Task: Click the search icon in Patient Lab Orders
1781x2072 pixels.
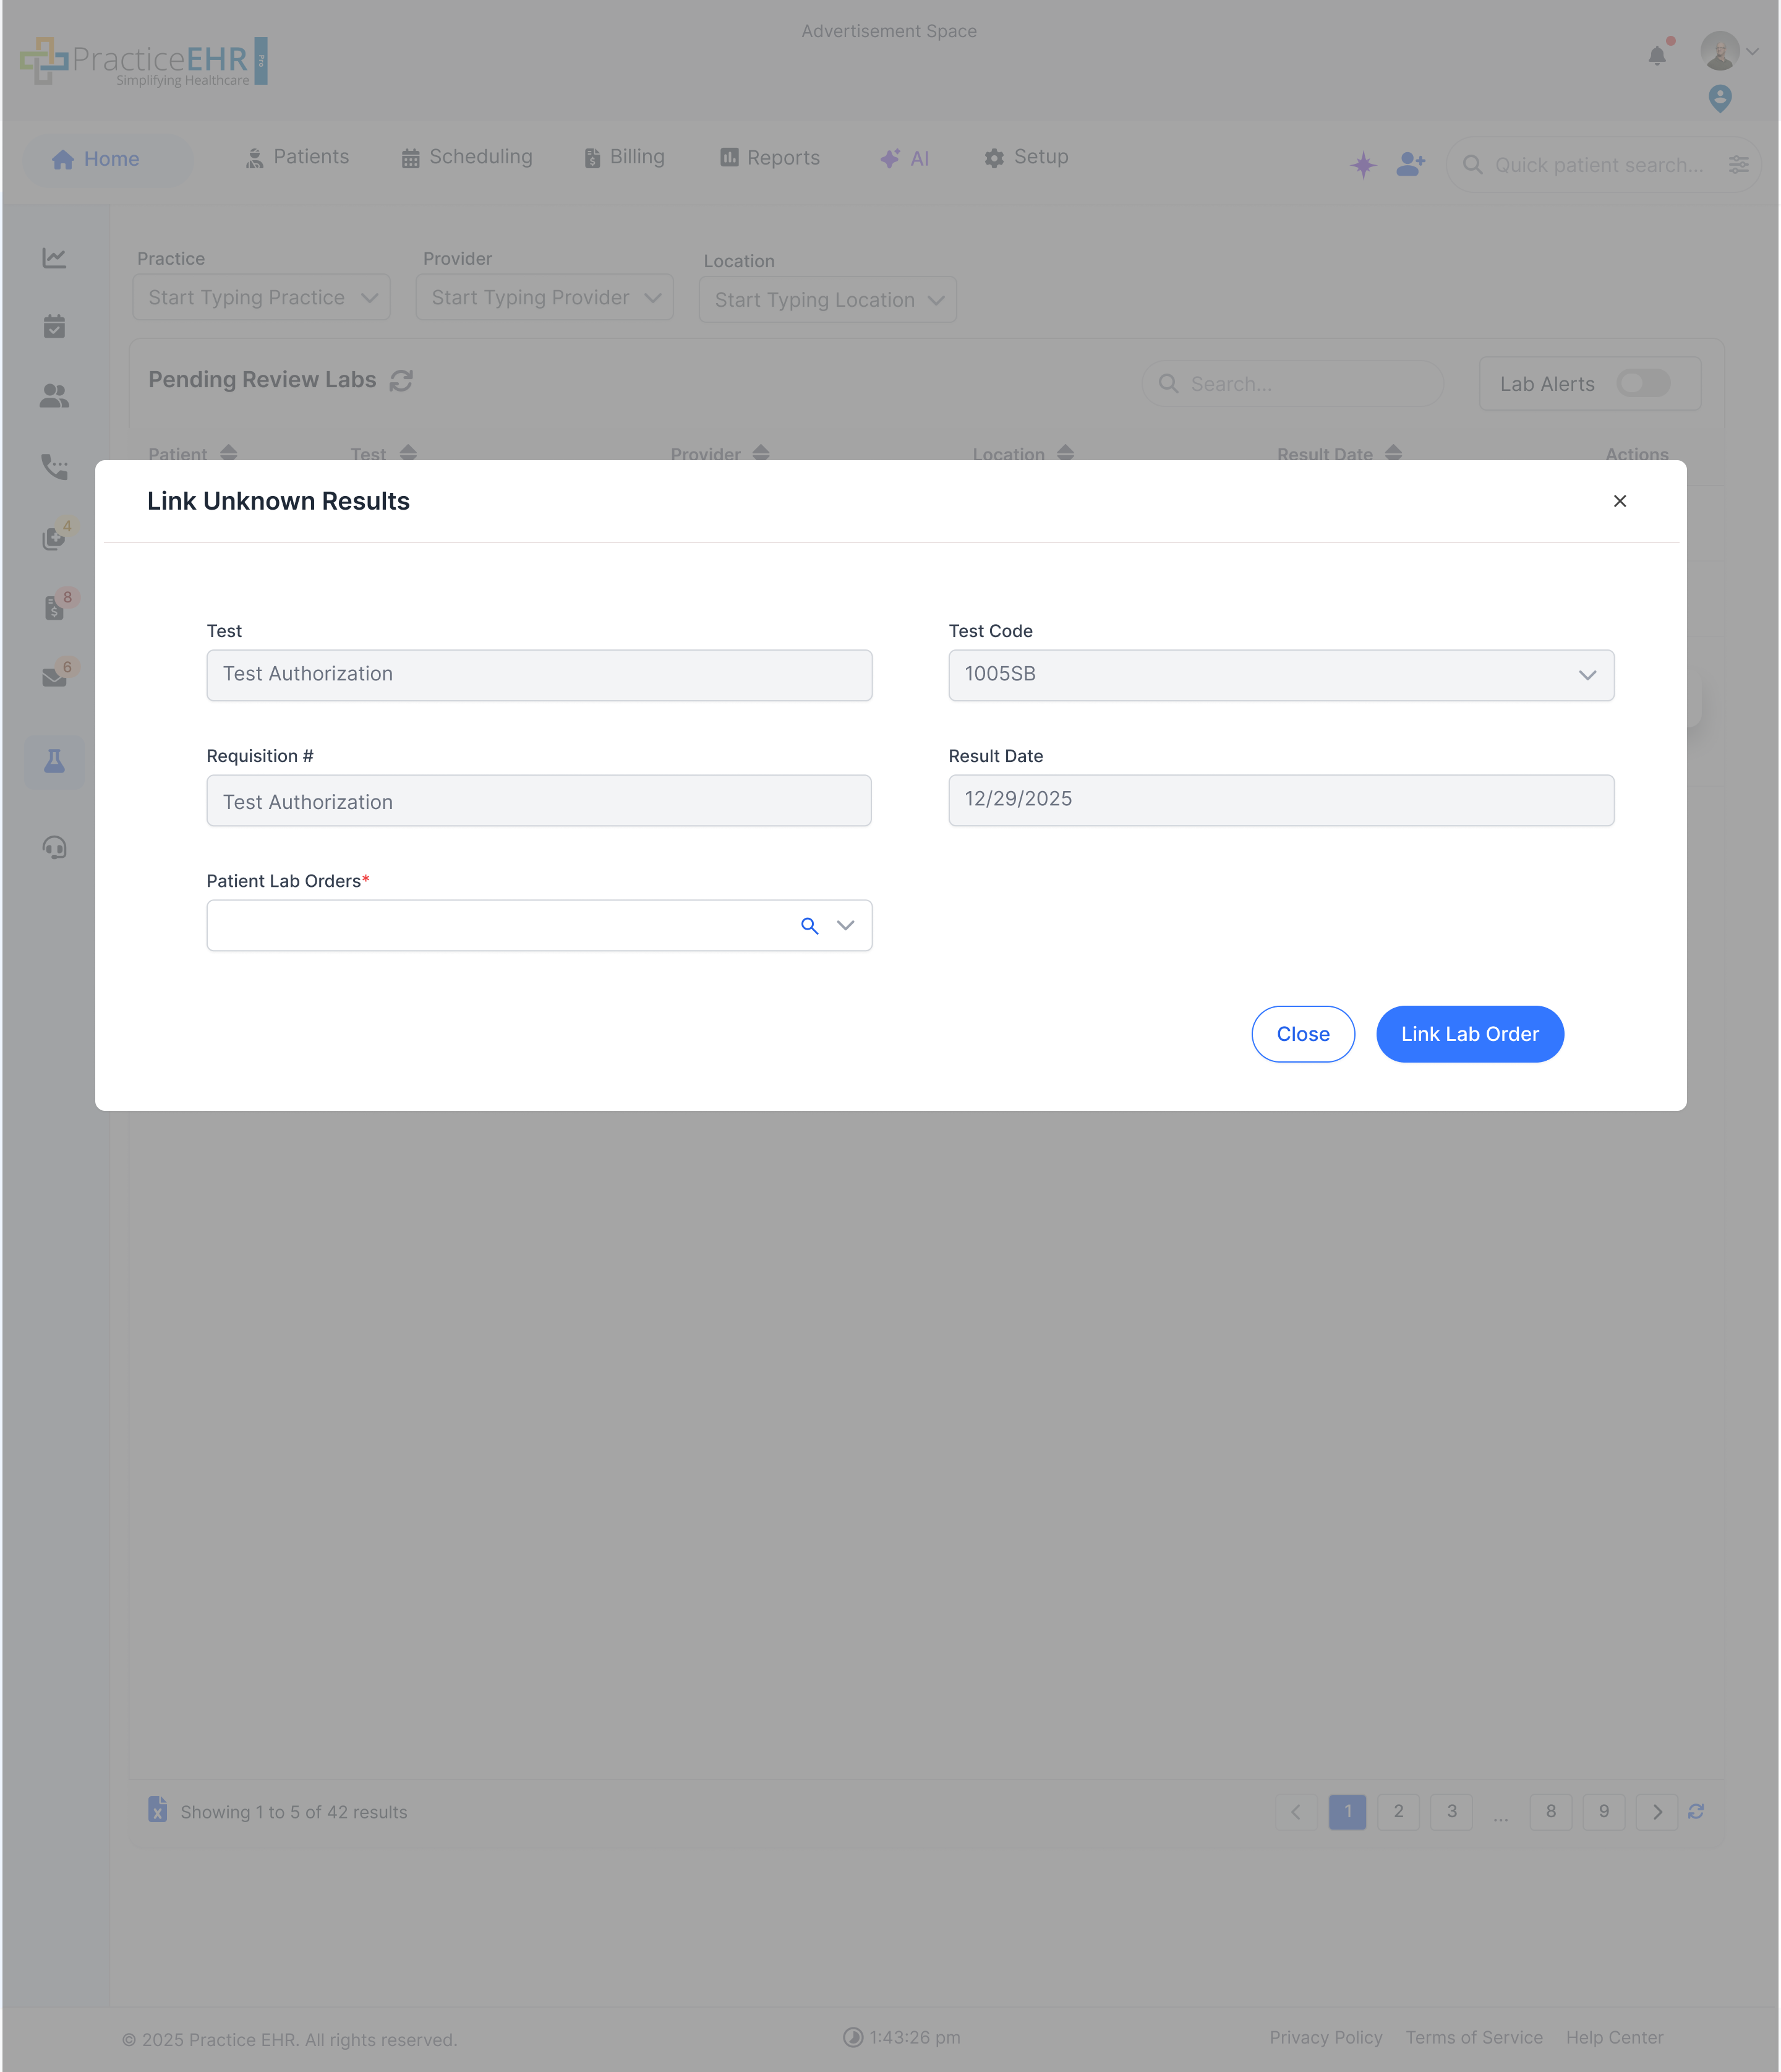Action: (x=809, y=926)
